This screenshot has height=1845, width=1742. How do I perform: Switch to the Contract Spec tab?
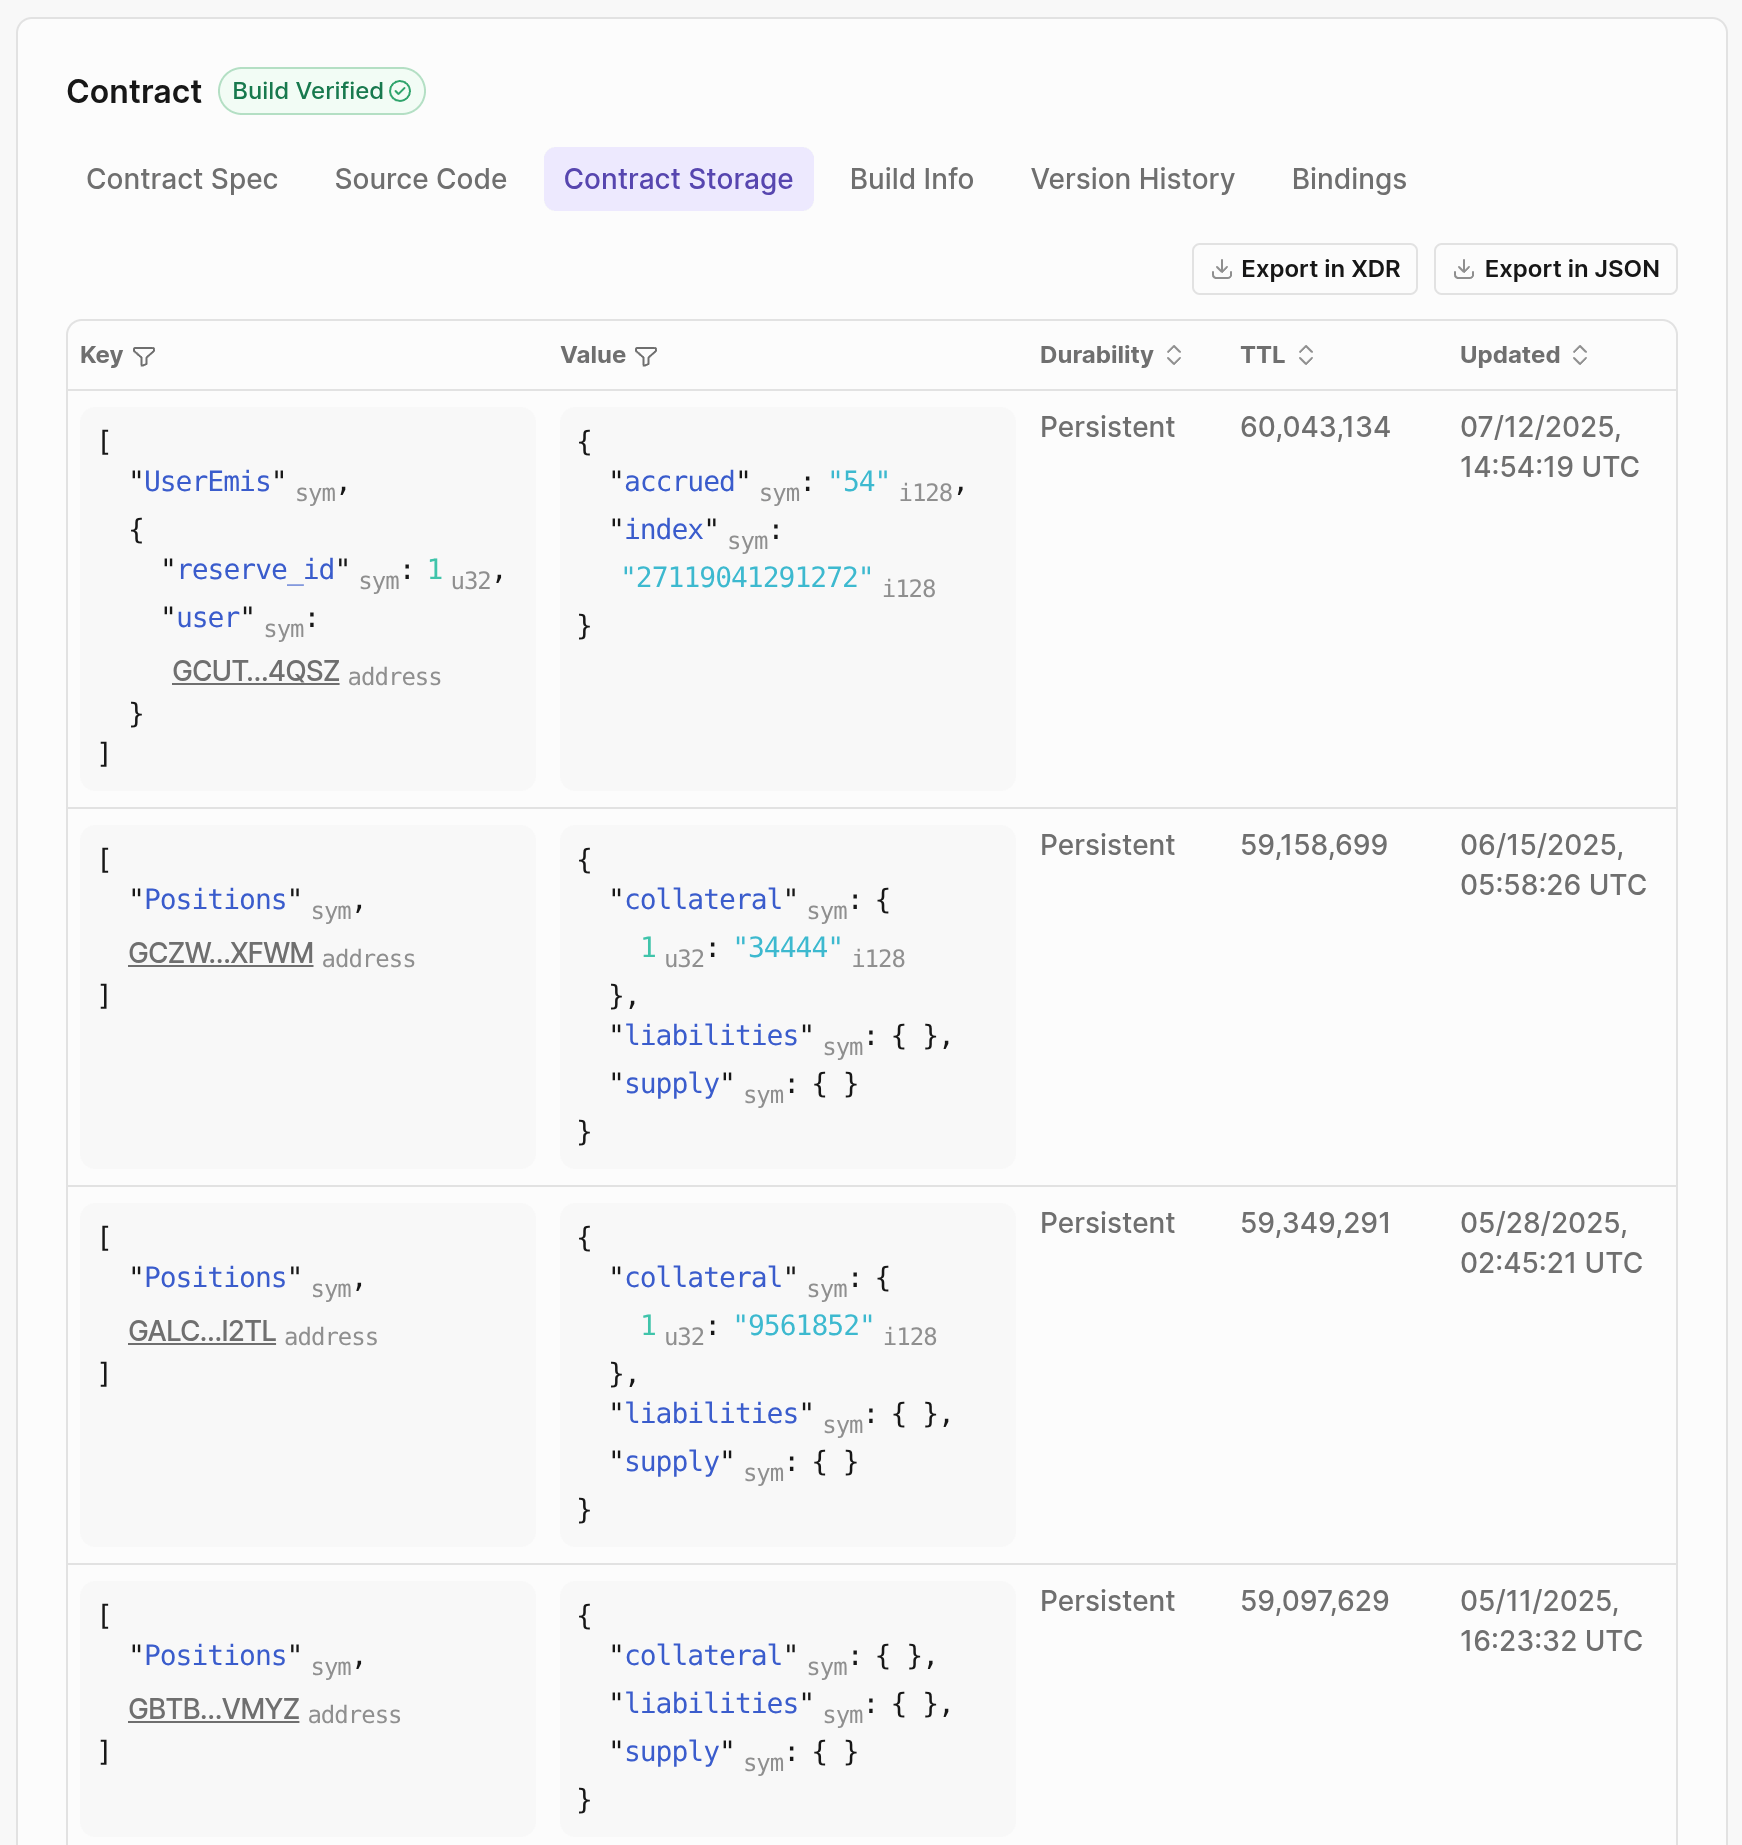point(183,179)
